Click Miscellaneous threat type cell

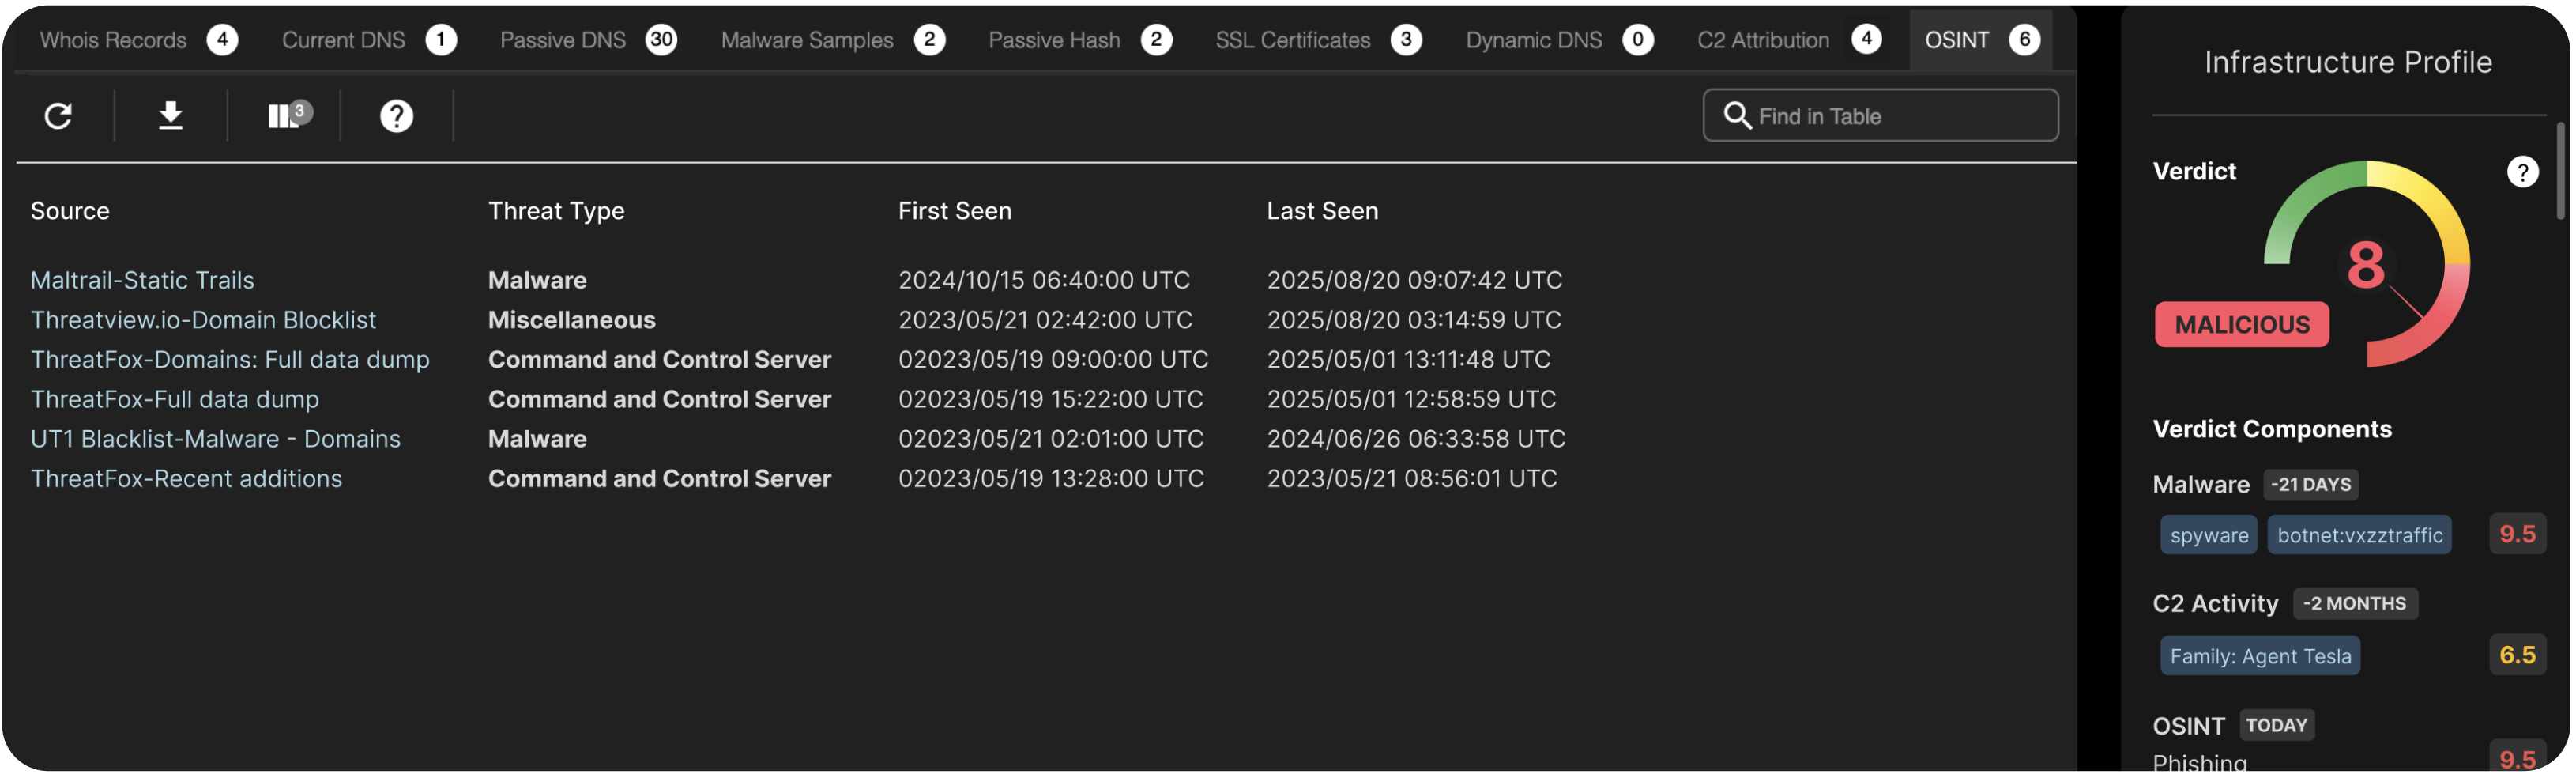[x=572, y=320]
